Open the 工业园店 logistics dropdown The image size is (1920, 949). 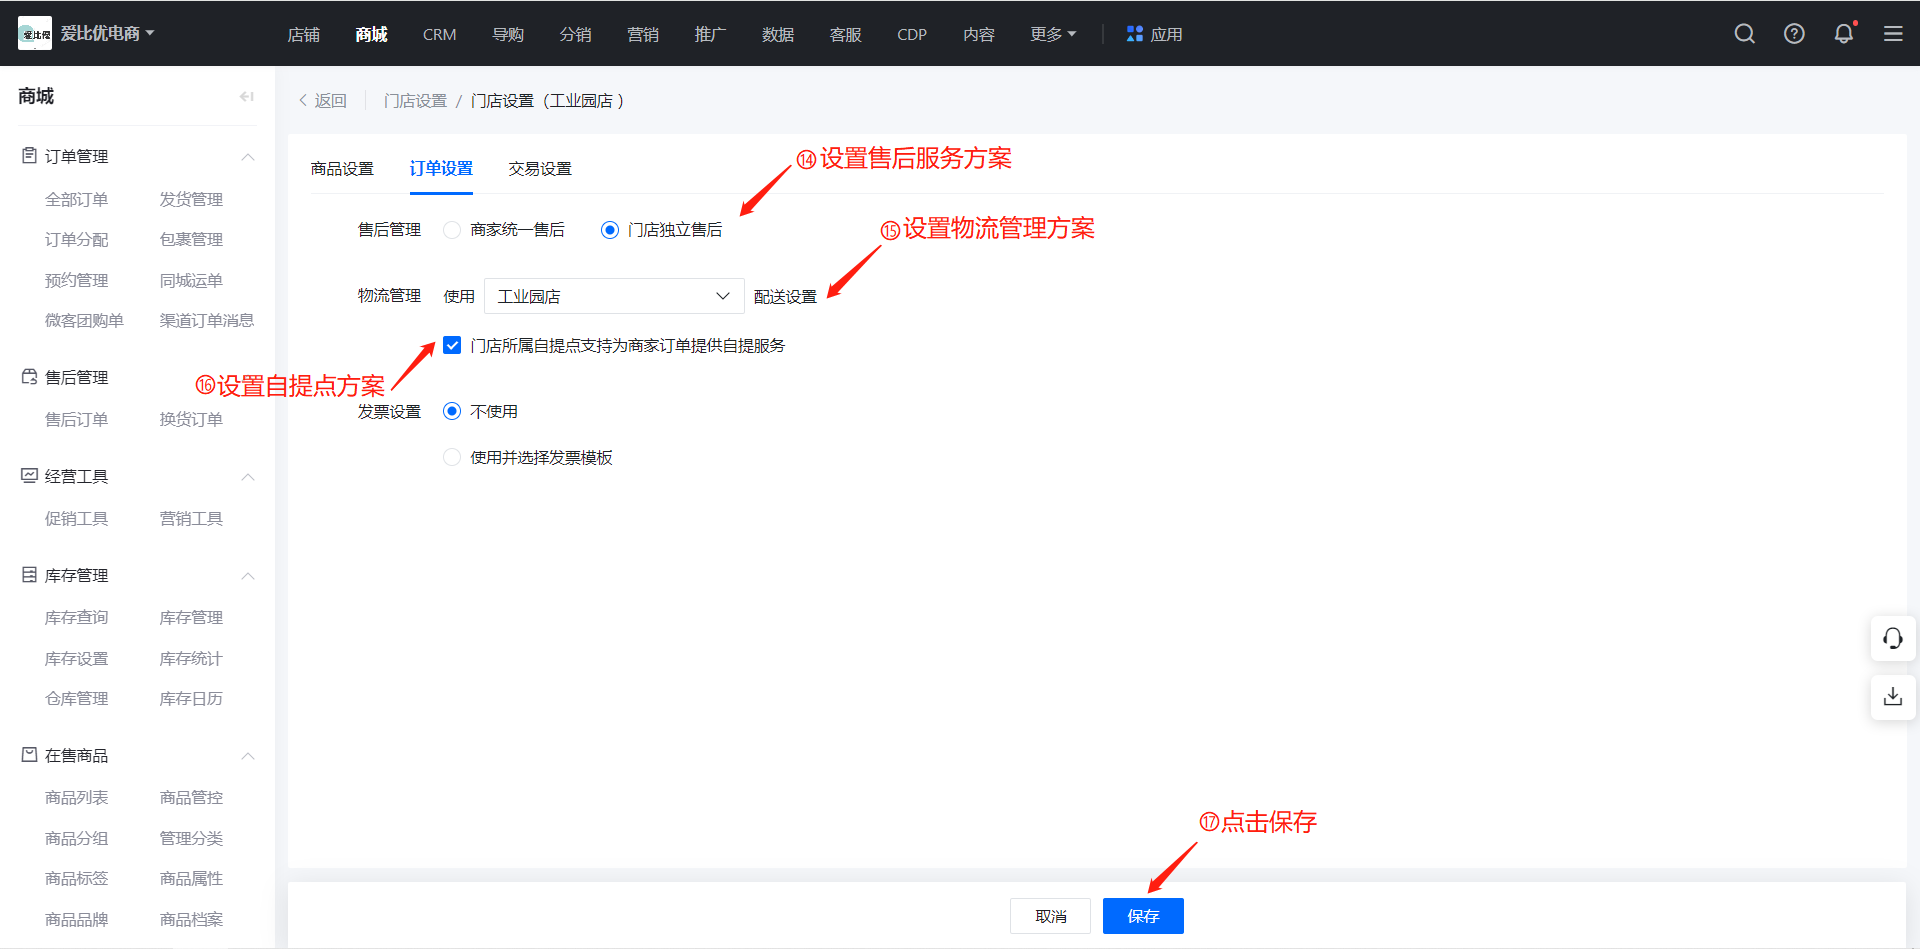tap(614, 296)
